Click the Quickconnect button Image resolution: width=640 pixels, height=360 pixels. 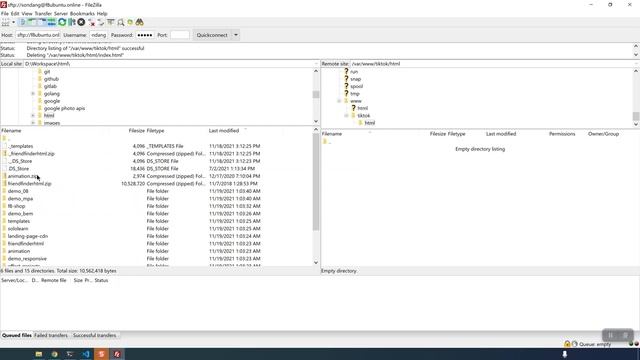coord(212,35)
